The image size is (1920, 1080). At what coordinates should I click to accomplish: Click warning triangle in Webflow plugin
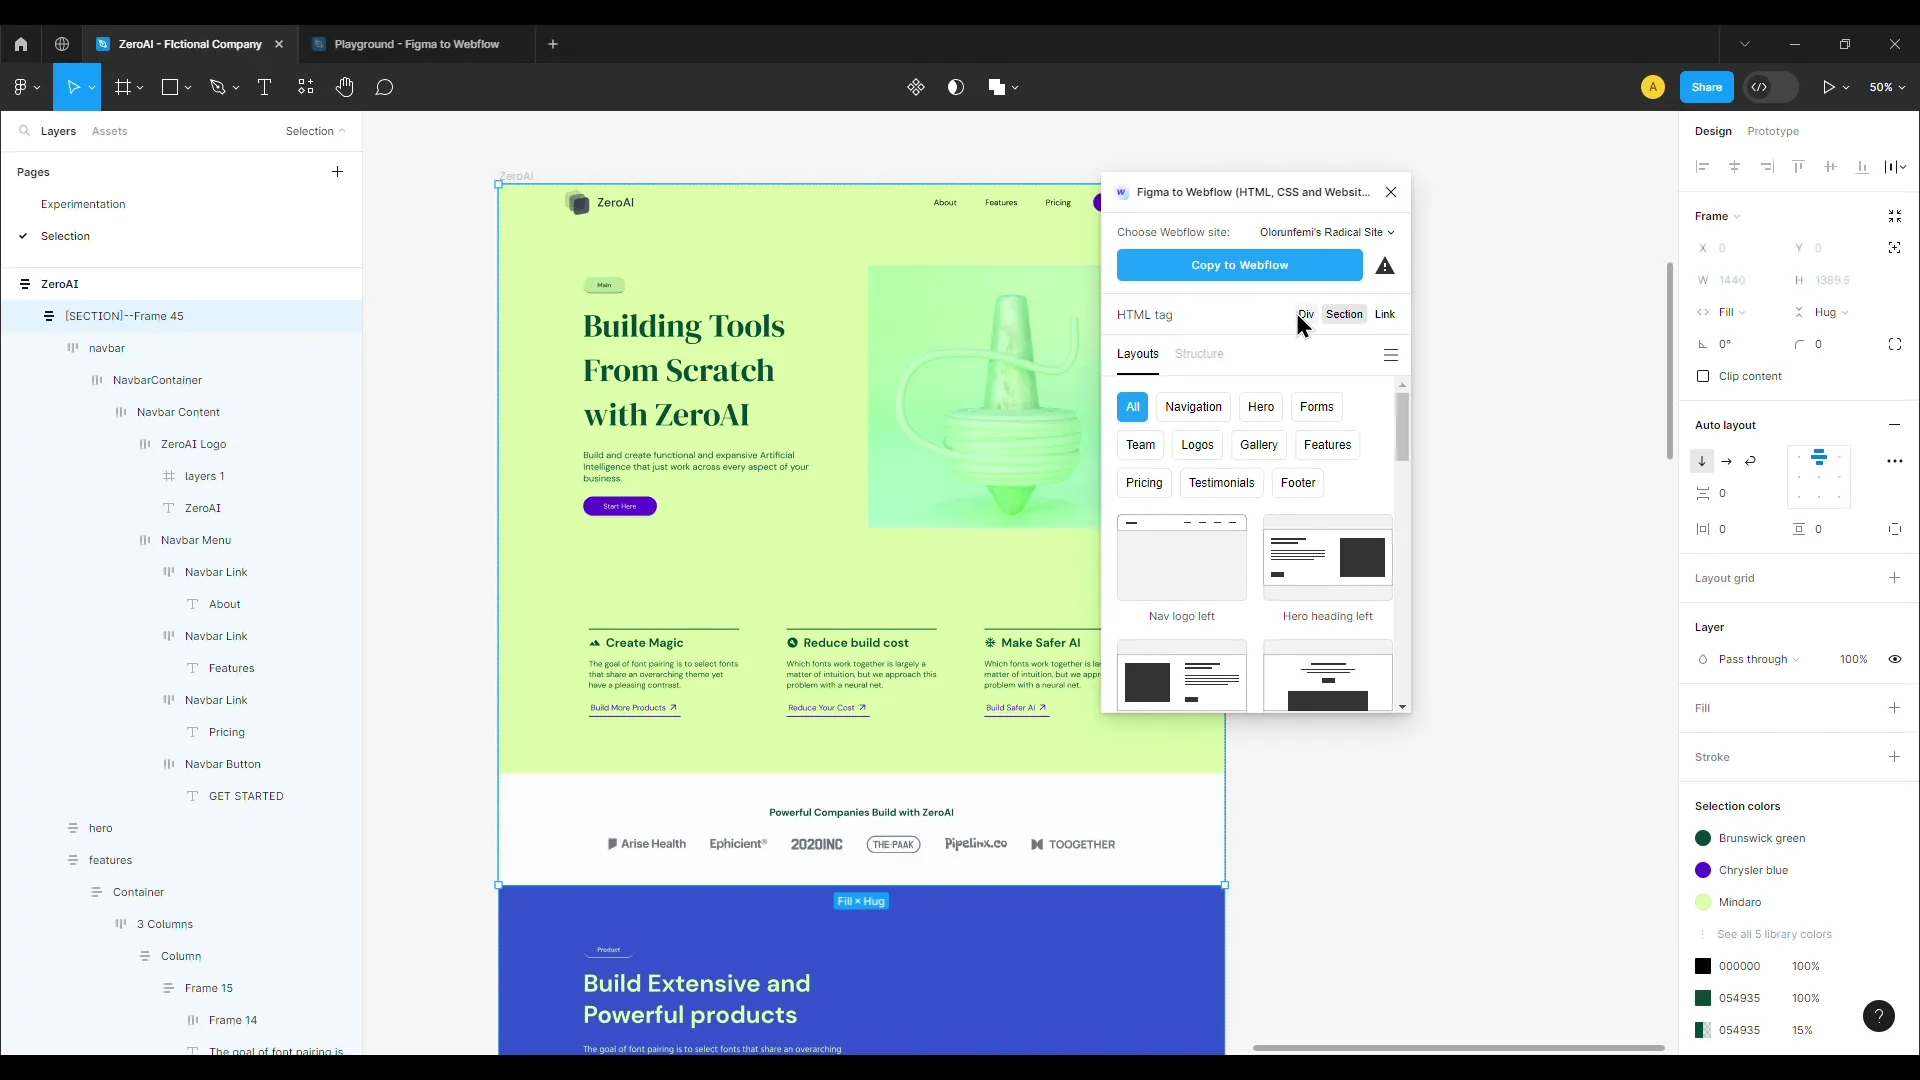(1384, 266)
